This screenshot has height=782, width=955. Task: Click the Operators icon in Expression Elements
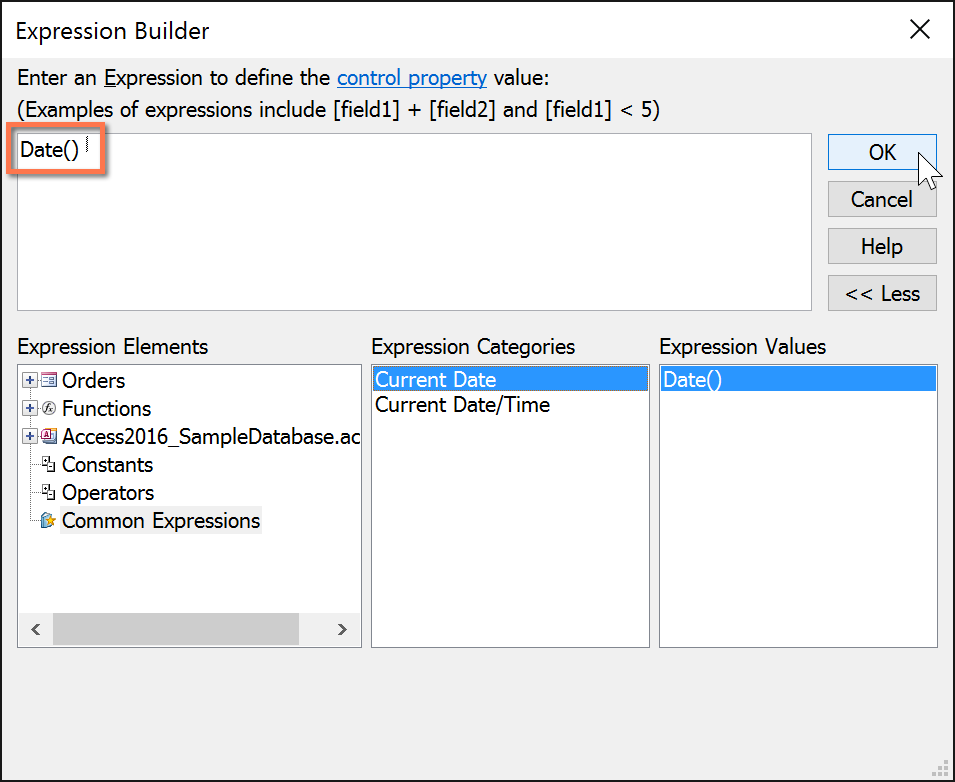(x=48, y=493)
